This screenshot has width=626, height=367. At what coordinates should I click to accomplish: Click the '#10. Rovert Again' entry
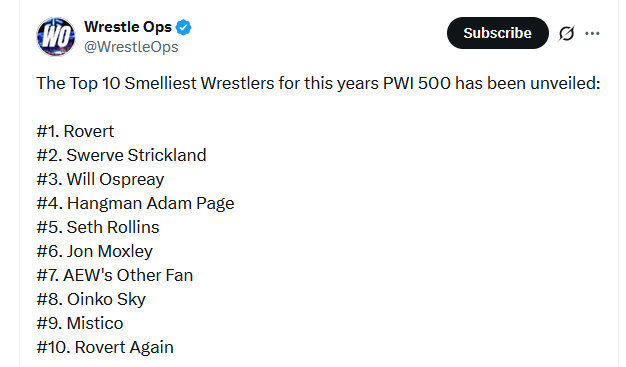(x=105, y=347)
